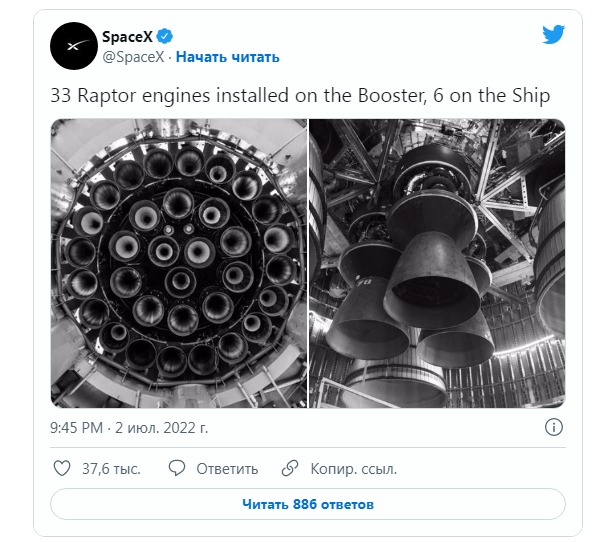Image resolution: width=606 pixels, height=542 pixels.
Task: Open Twitter via the bird logo
Action: [553, 35]
